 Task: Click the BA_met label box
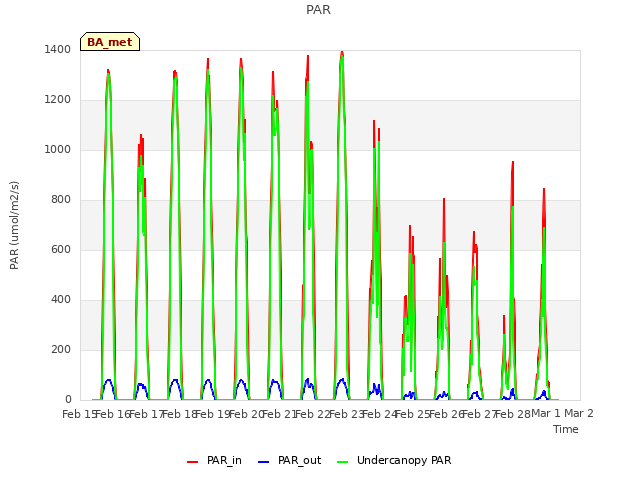110,42
